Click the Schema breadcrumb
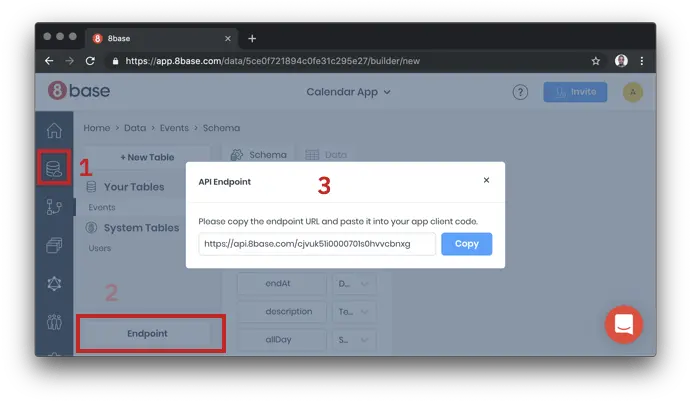 pos(221,128)
